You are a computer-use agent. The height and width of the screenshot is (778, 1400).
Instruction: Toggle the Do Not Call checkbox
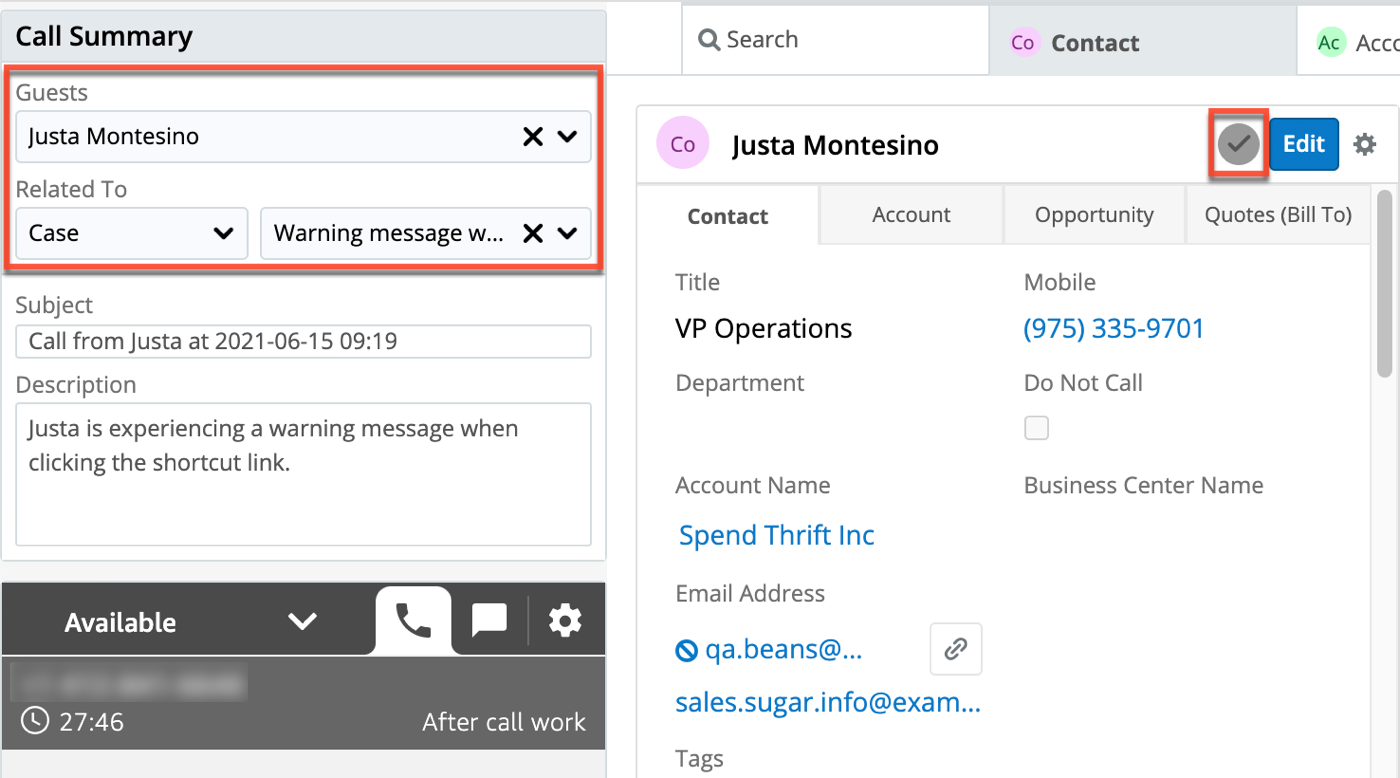coord(1037,428)
